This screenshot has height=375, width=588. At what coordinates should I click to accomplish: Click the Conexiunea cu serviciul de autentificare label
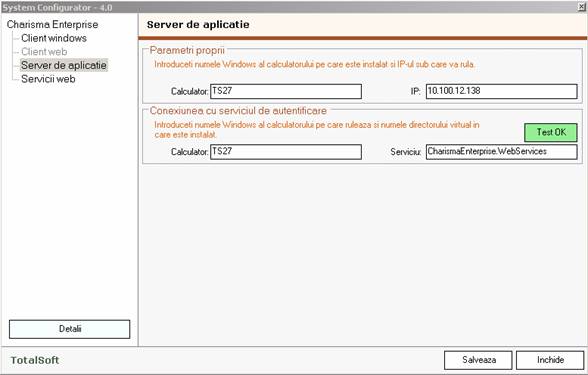pos(238,111)
